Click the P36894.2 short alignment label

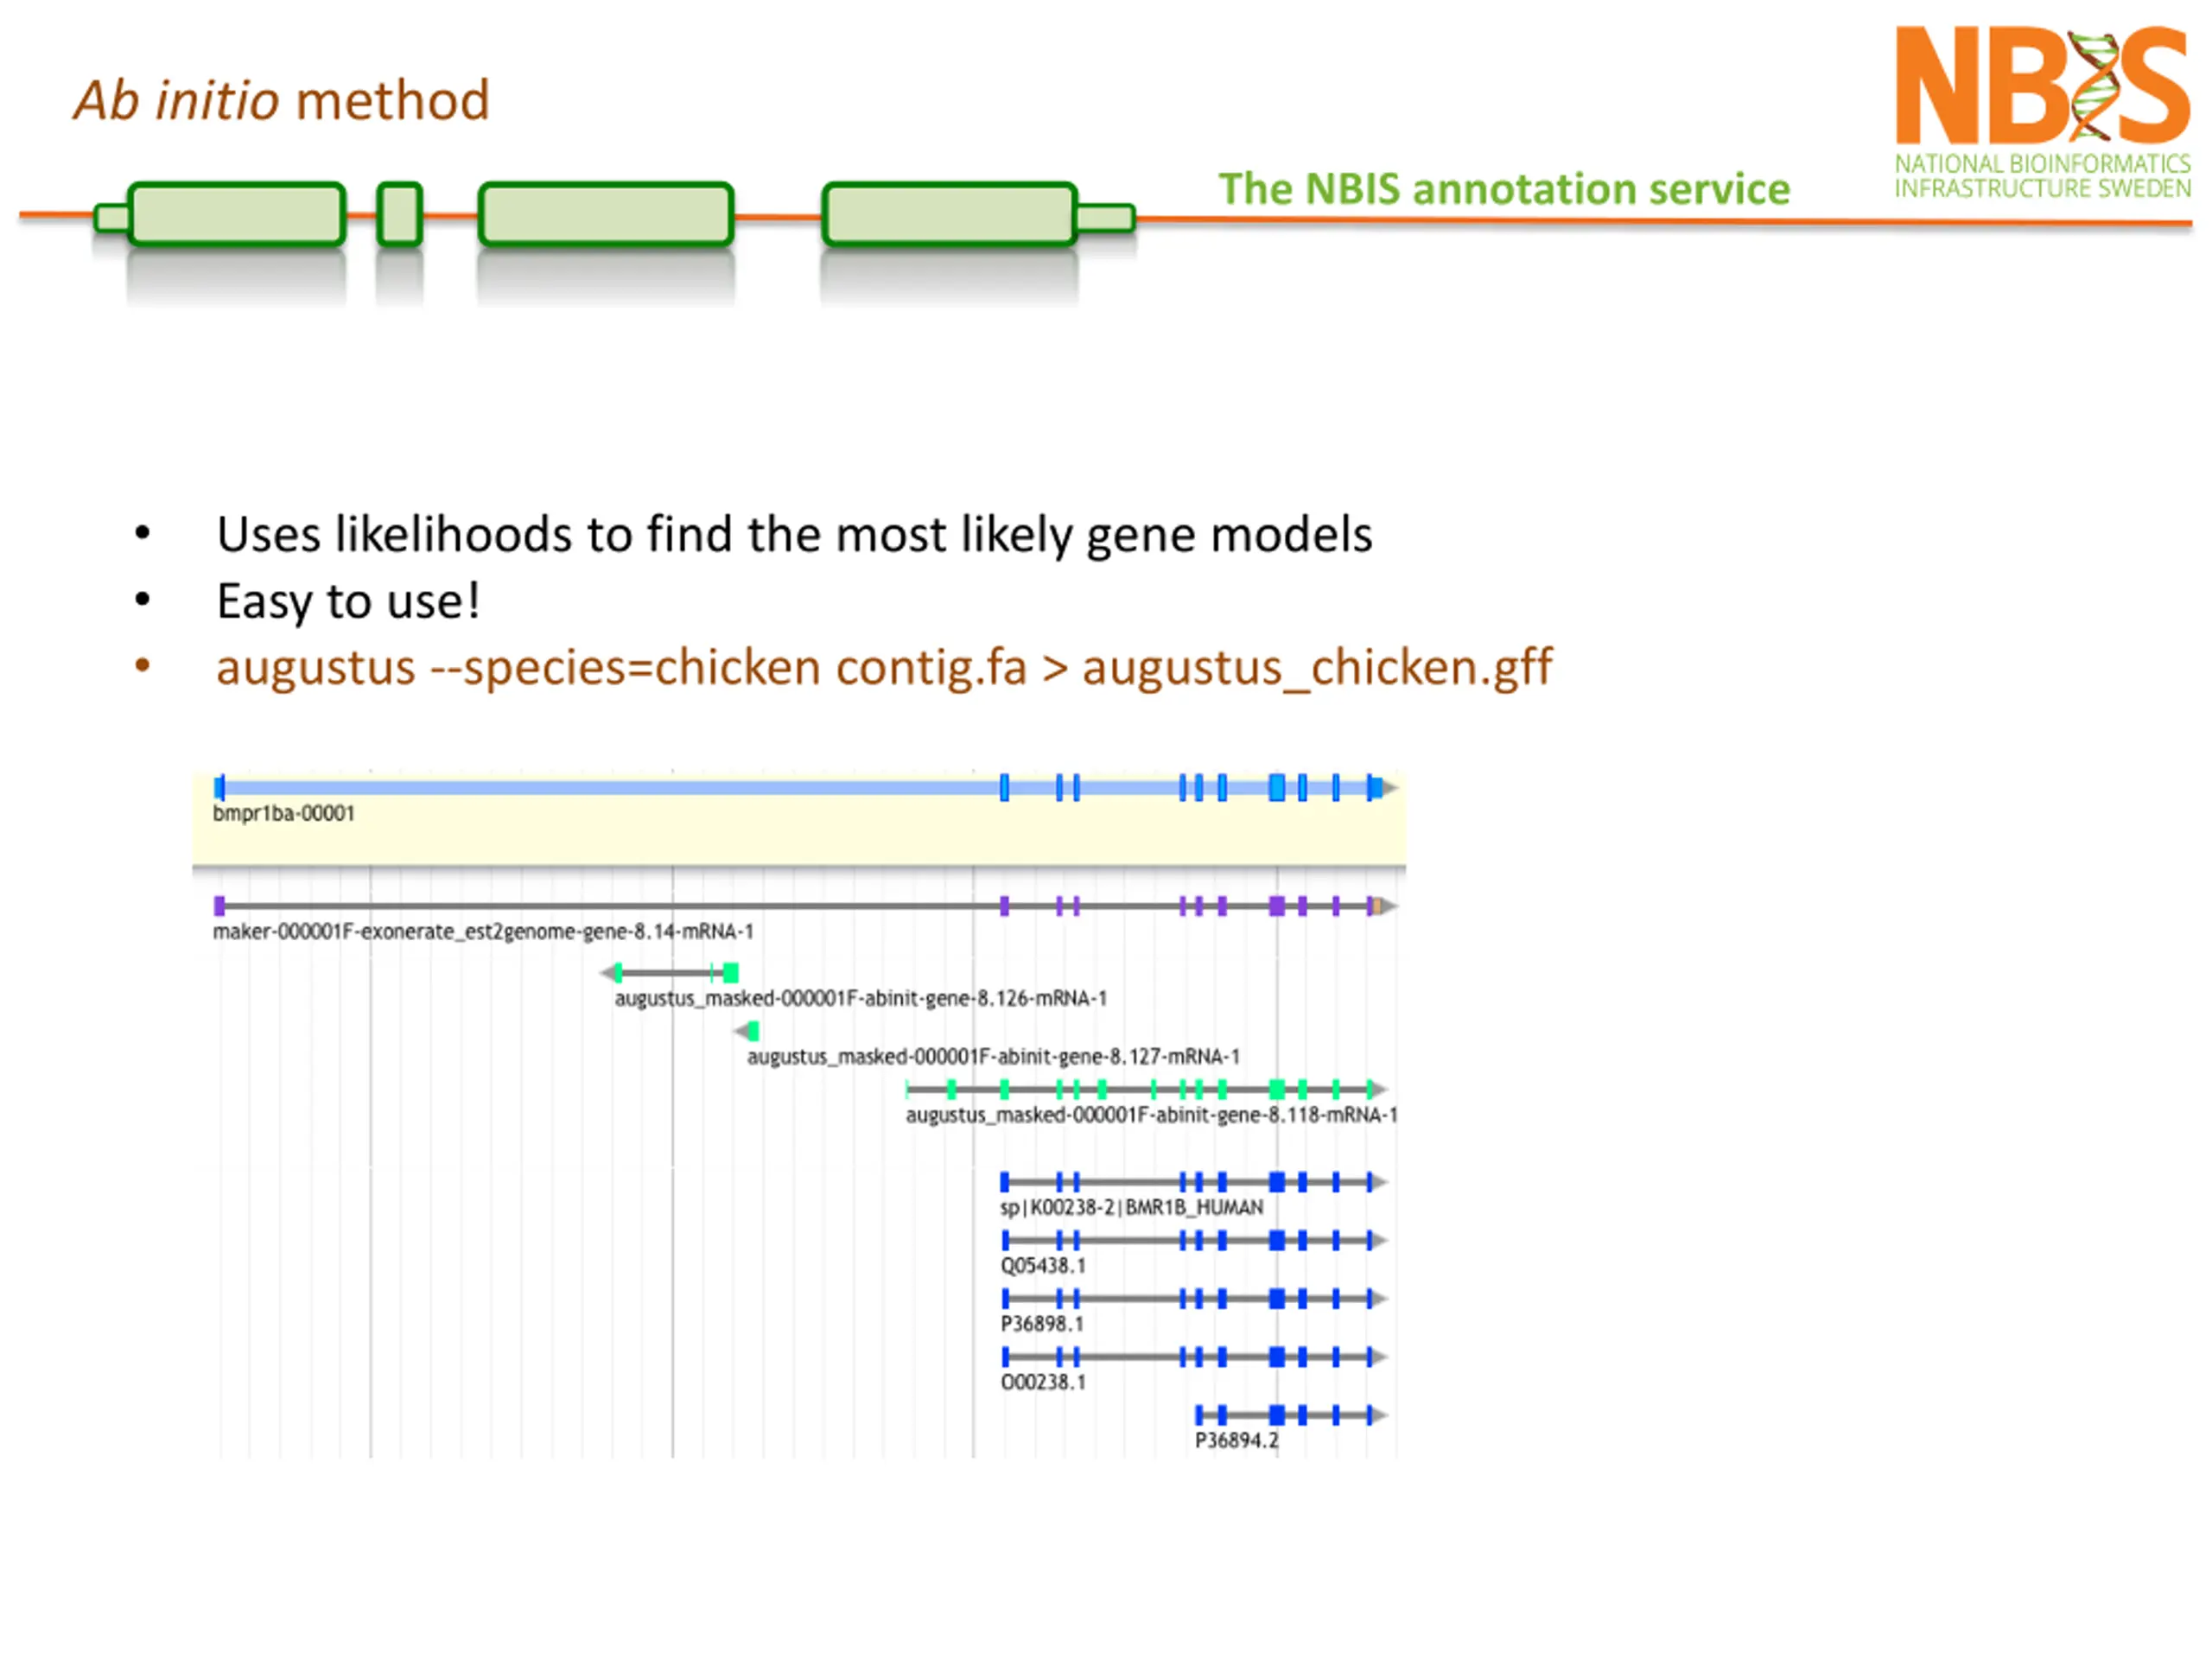point(1237,1440)
